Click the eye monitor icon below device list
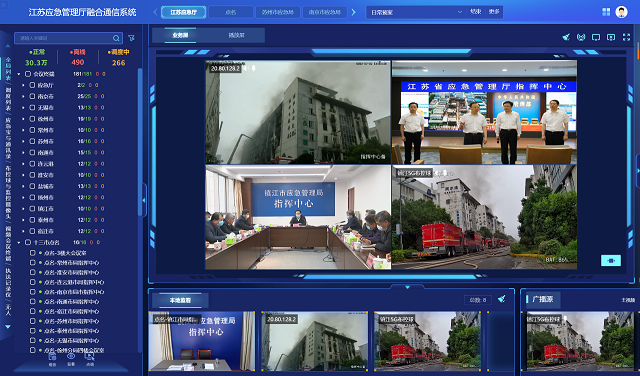 (71, 357)
